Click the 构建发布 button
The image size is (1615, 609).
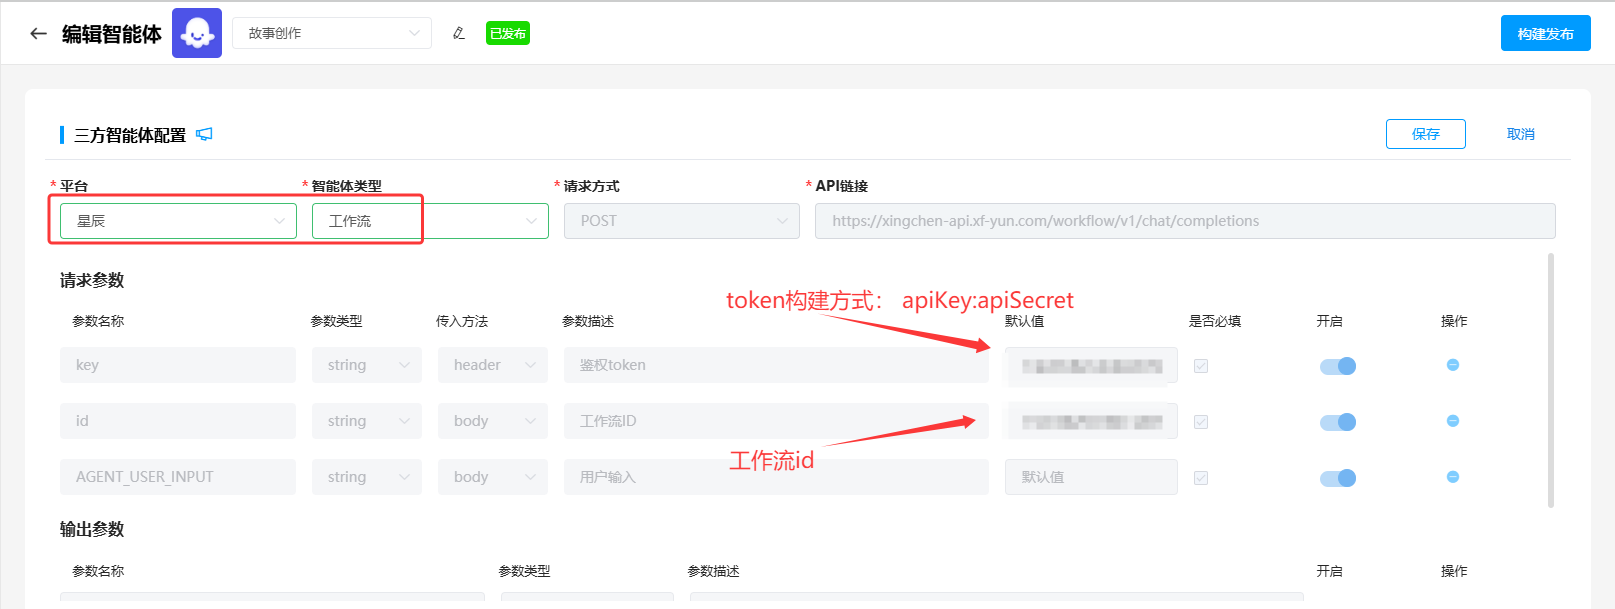(1545, 33)
